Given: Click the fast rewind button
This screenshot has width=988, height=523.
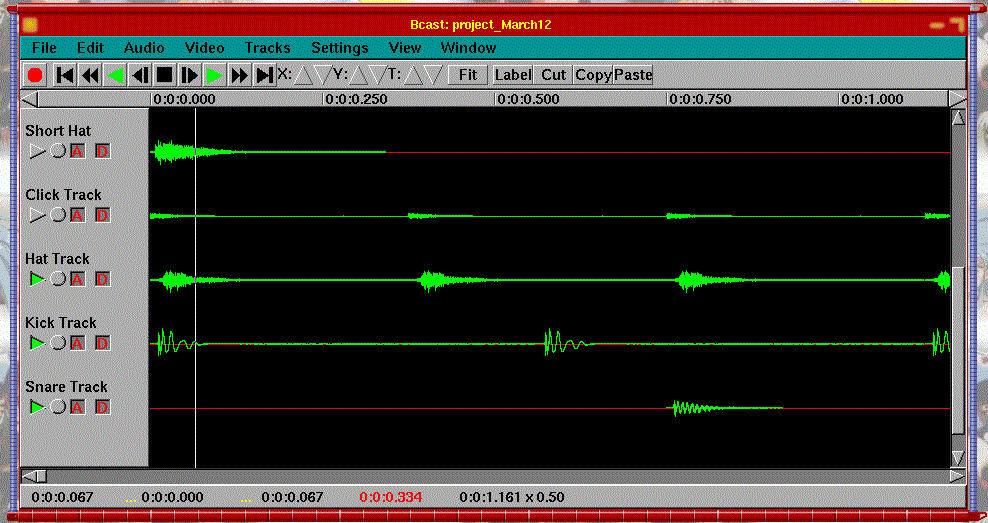Looking at the screenshot, I should (90, 75).
